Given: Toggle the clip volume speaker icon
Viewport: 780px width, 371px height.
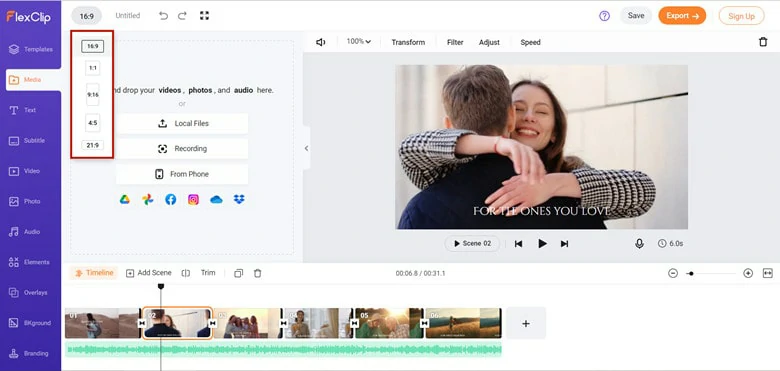Looking at the screenshot, I should [x=321, y=42].
